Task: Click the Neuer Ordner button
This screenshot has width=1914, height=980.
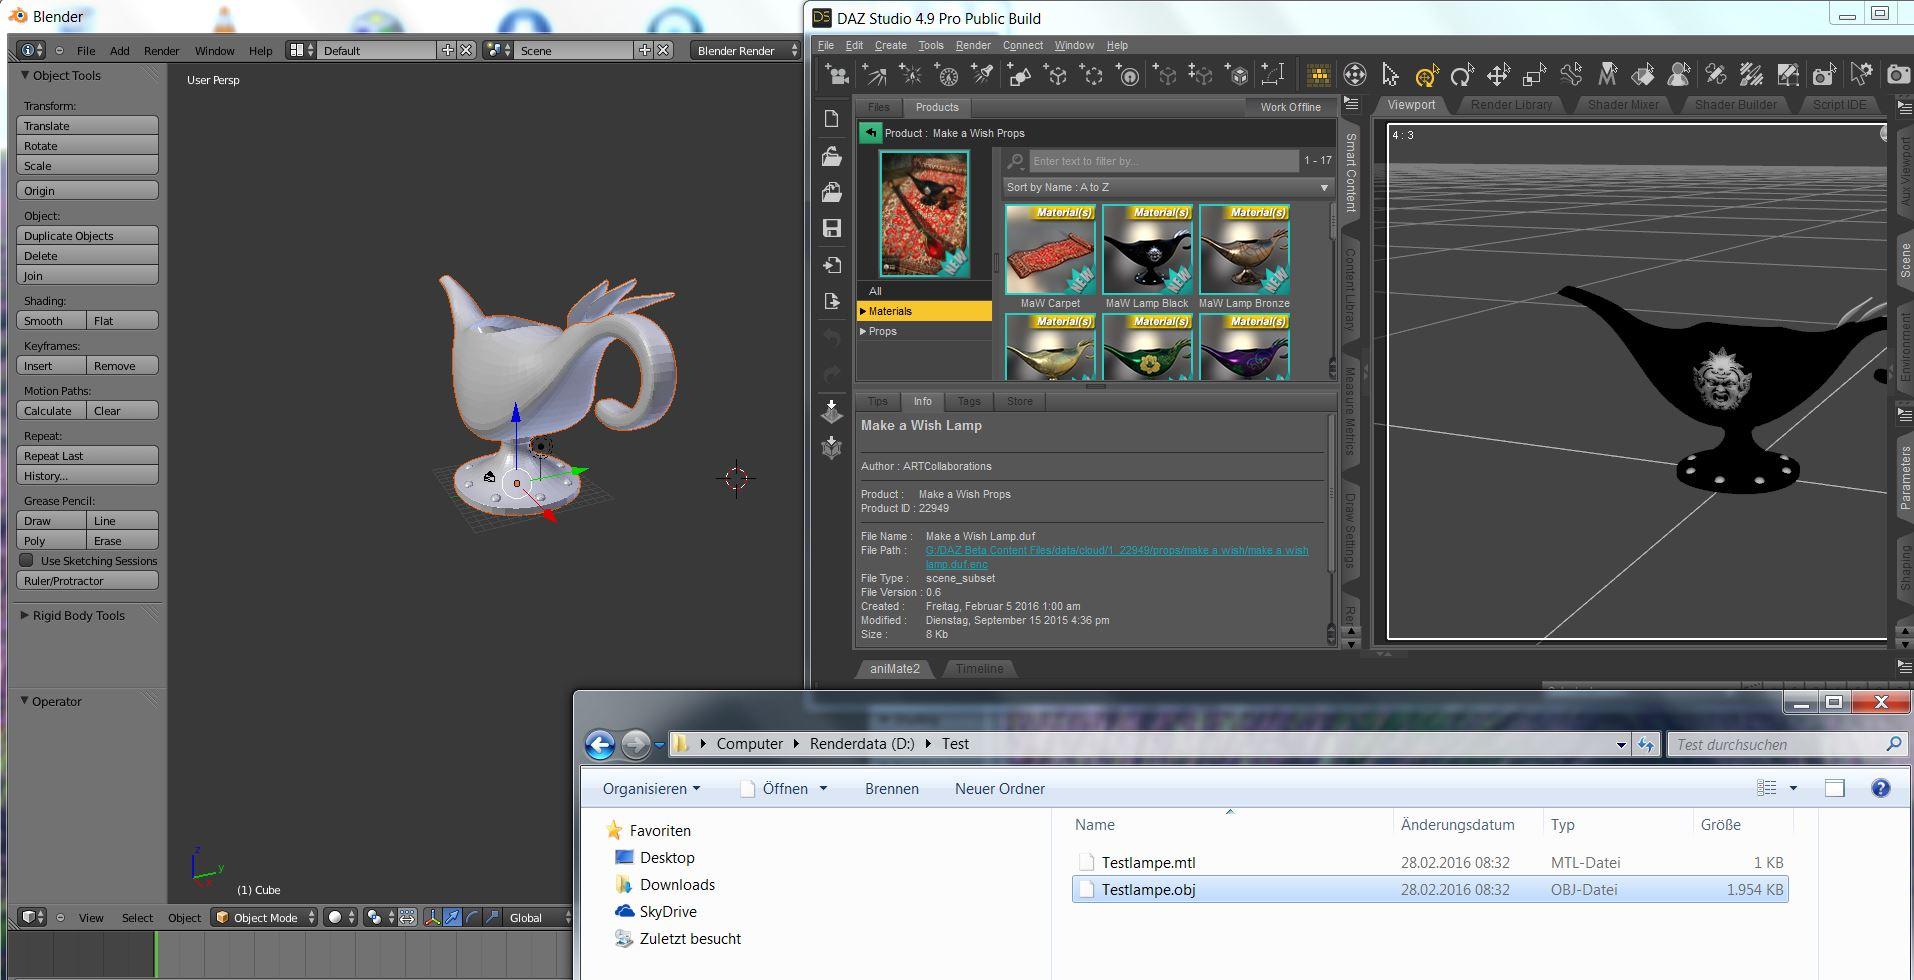Action: (x=999, y=788)
